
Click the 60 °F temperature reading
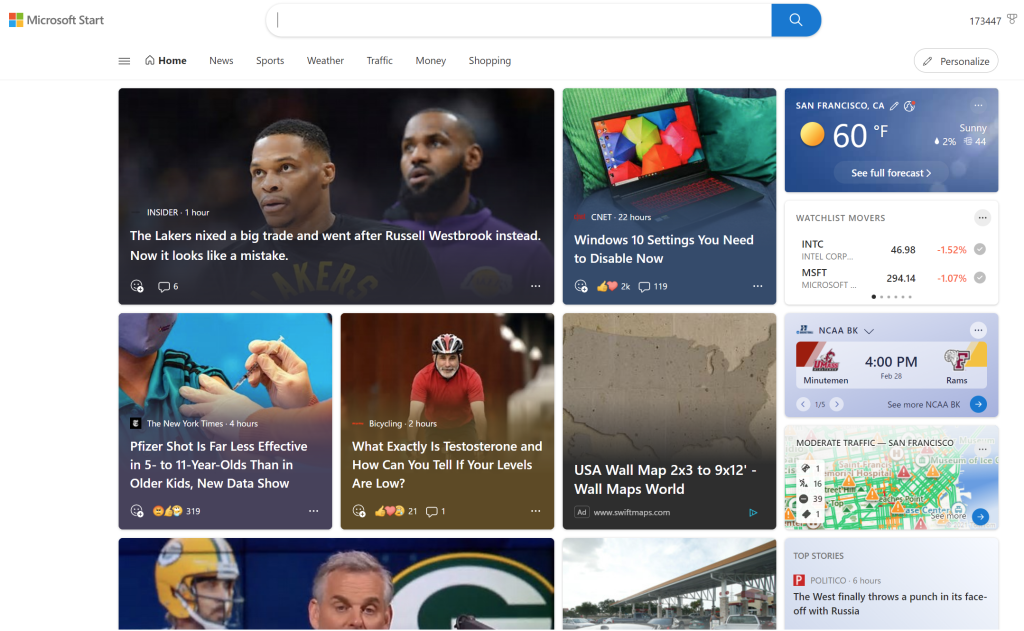click(860, 135)
